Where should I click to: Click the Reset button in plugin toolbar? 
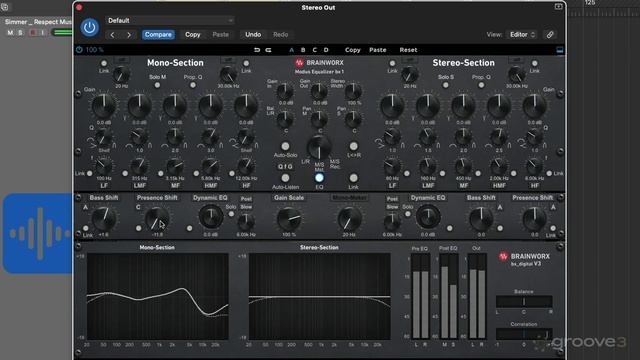pyautogui.click(x=408, y=50)
